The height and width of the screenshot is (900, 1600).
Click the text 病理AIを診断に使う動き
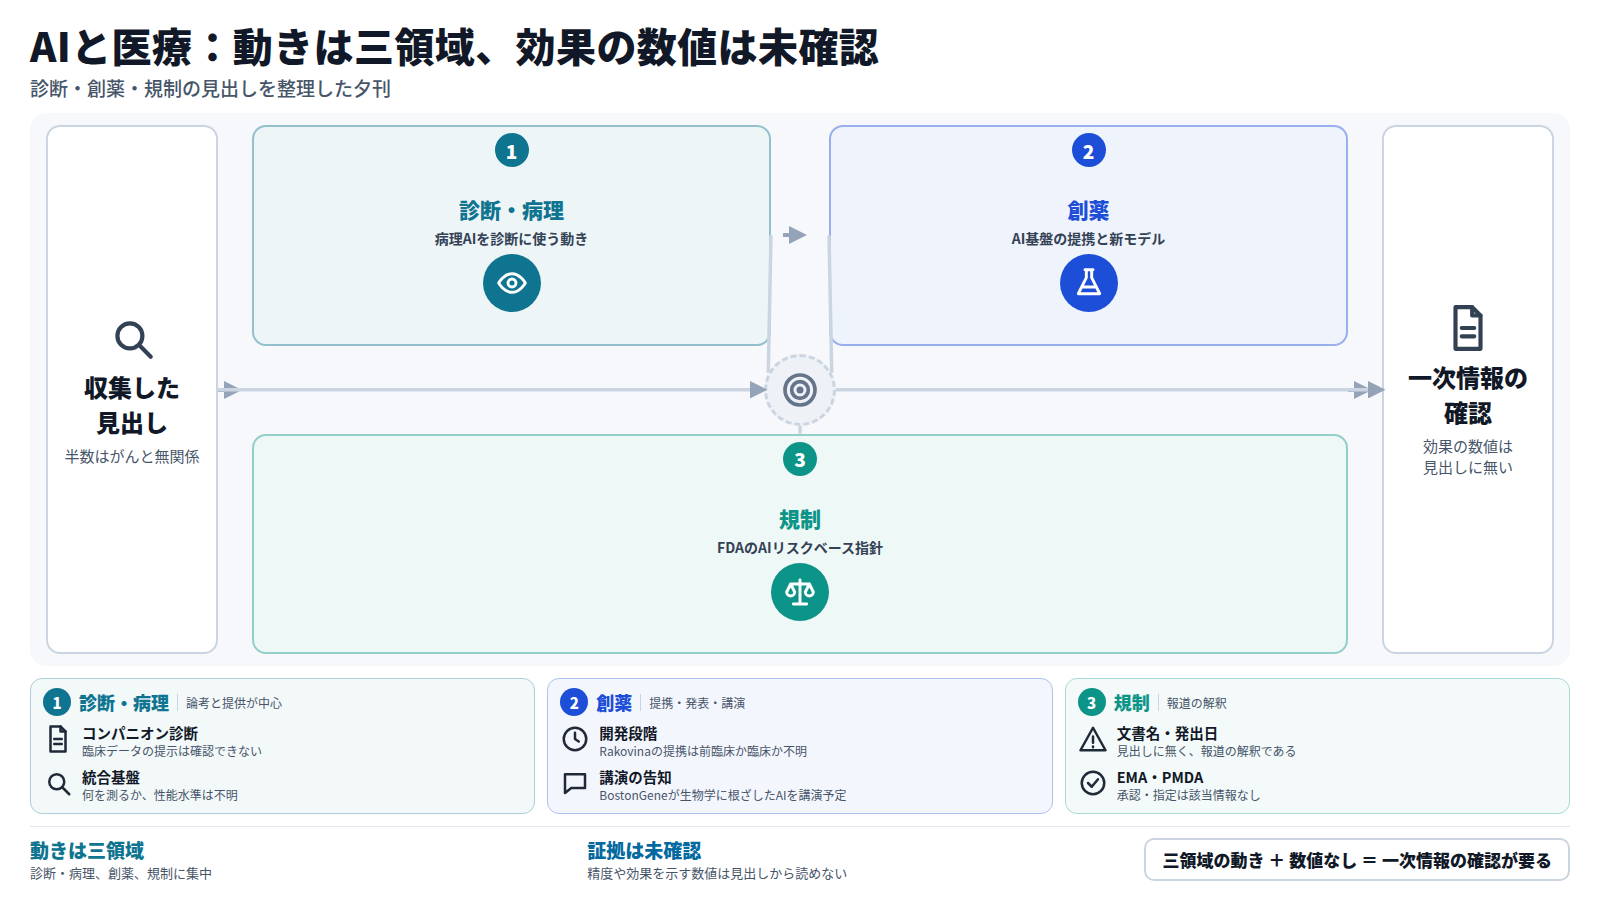(x=512, y=239)
